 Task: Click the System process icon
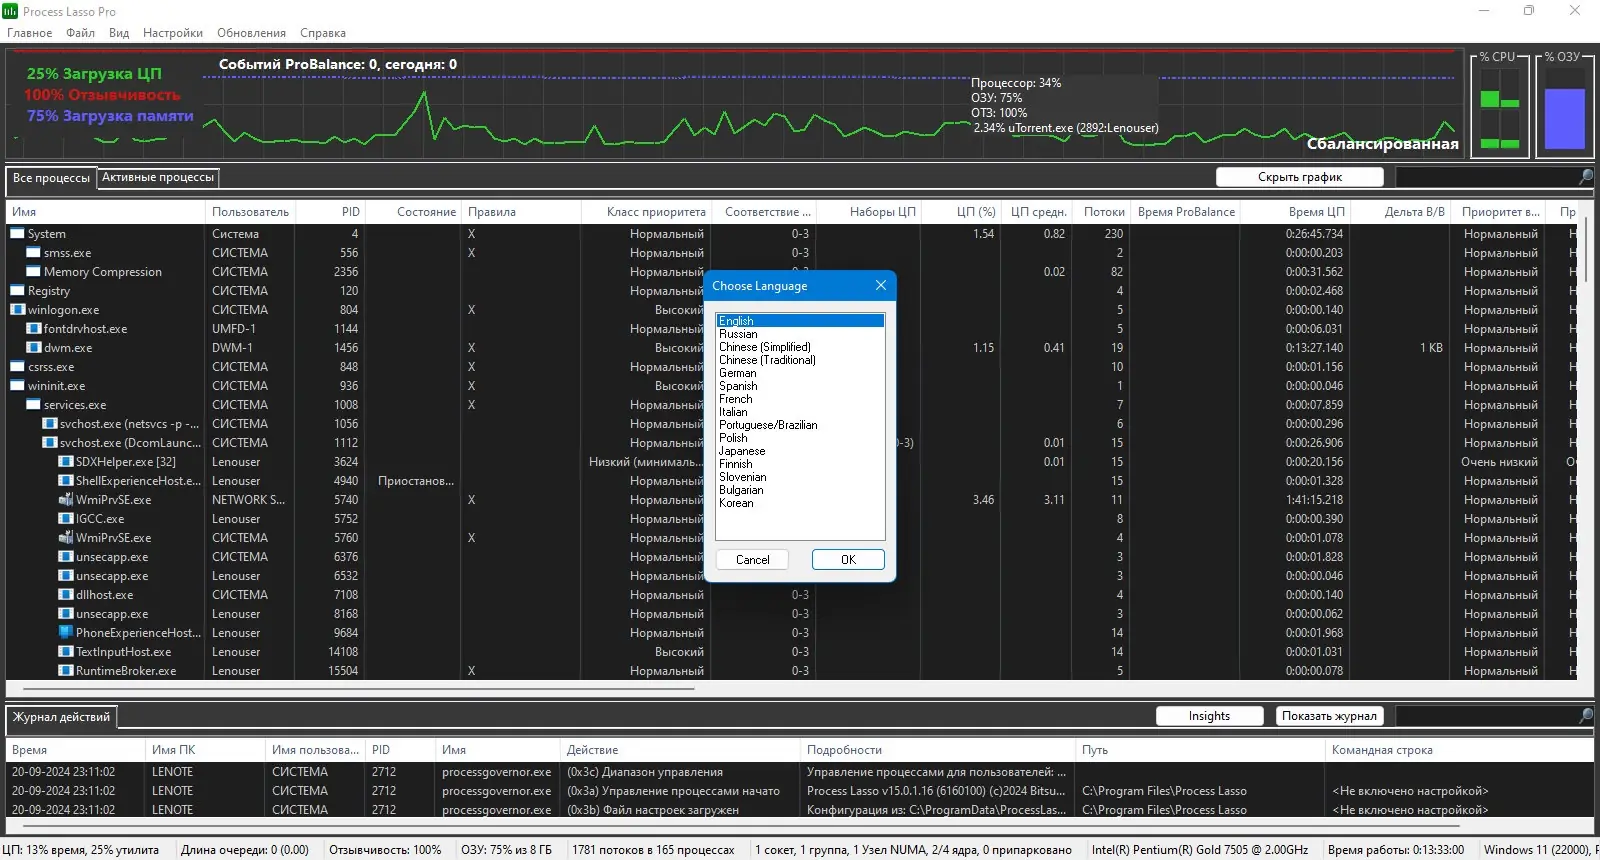[x=17, y=234]
